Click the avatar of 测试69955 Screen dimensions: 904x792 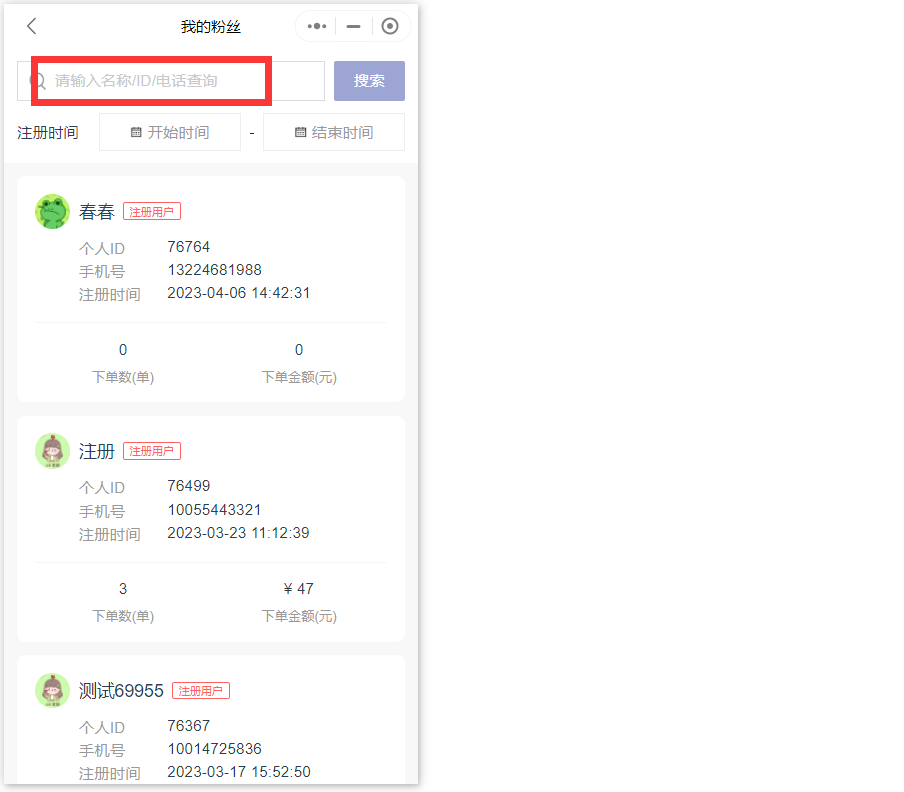point(52,690)
